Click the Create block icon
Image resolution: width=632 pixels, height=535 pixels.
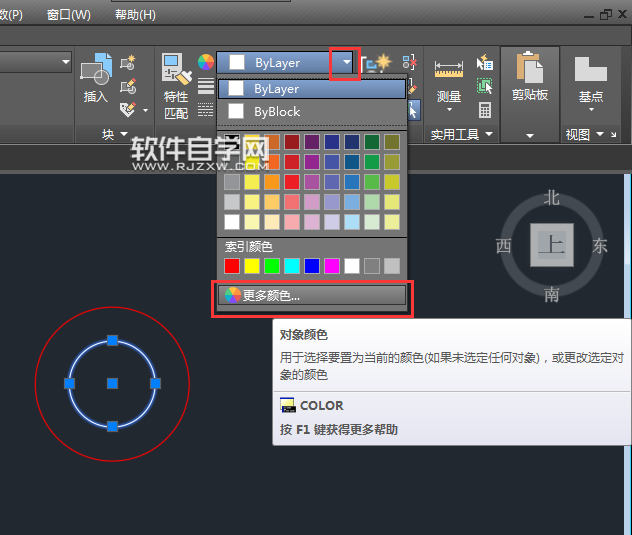[x=128, y=62]
